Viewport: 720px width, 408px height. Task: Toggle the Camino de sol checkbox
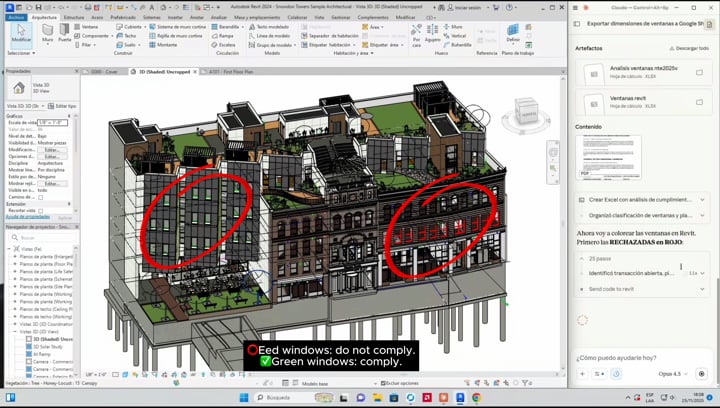pos(41,197)
